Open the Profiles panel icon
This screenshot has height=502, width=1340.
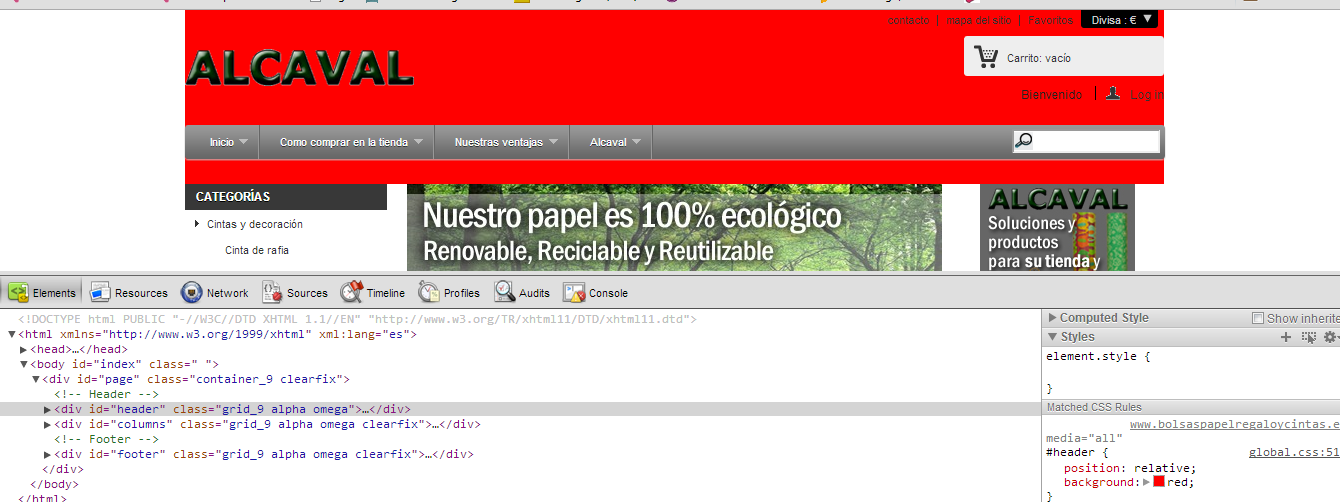pyautogui.click(x=429, y=292)
